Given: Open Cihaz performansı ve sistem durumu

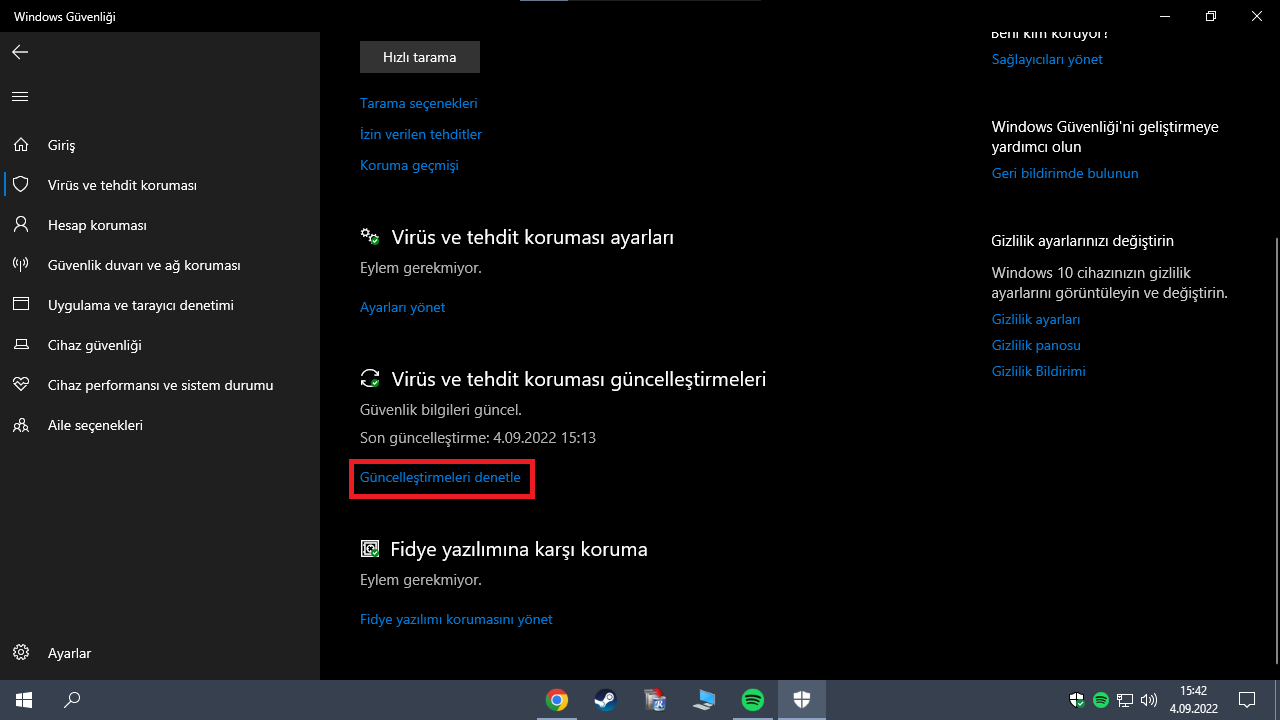Looking at the screenshot, I should pyautogui.click(x=160, y=385).
